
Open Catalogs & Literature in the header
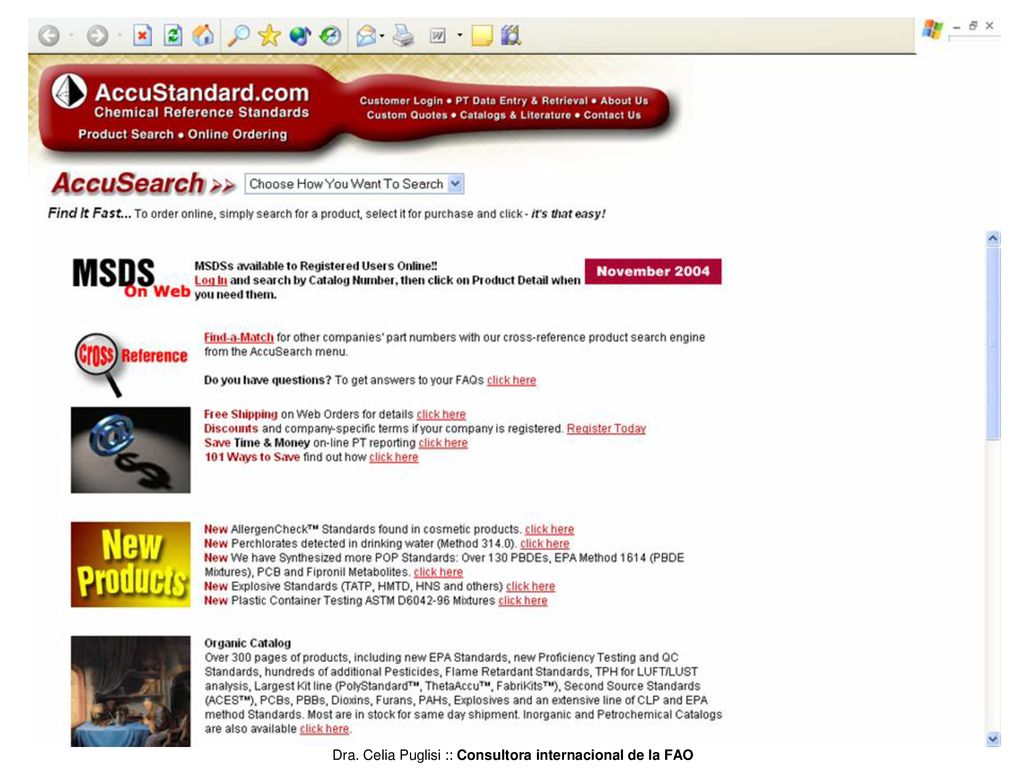pos(515,115)
